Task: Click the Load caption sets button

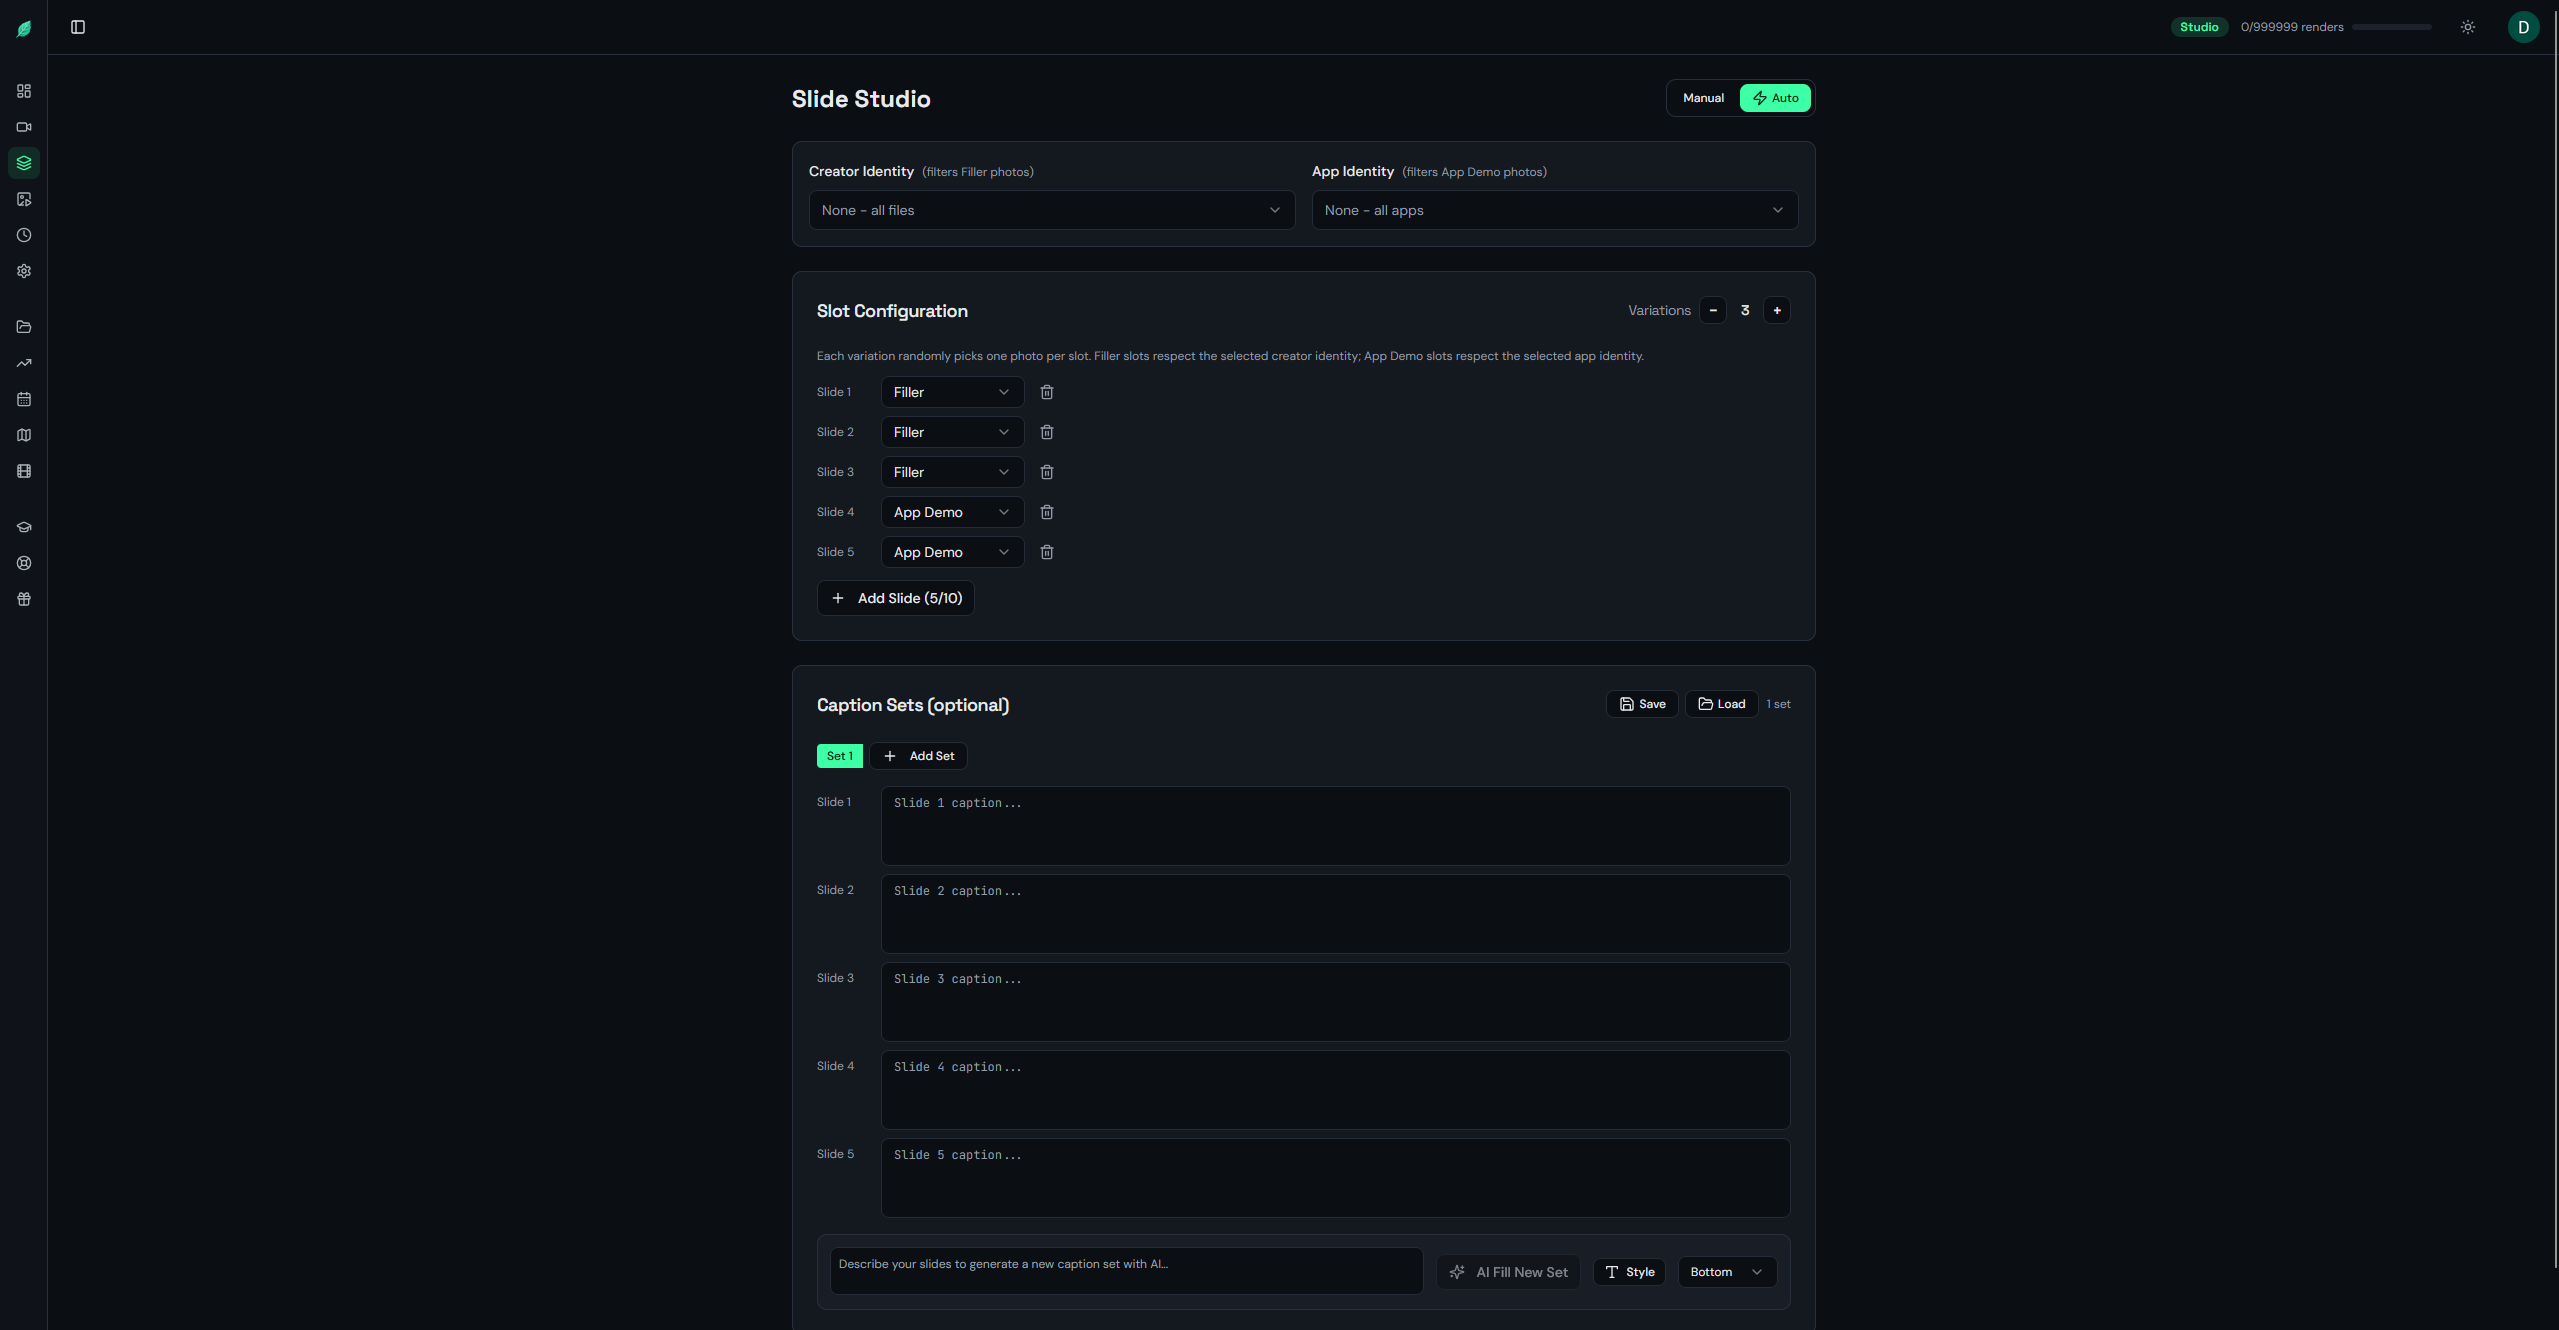Action: point(1721,704)
